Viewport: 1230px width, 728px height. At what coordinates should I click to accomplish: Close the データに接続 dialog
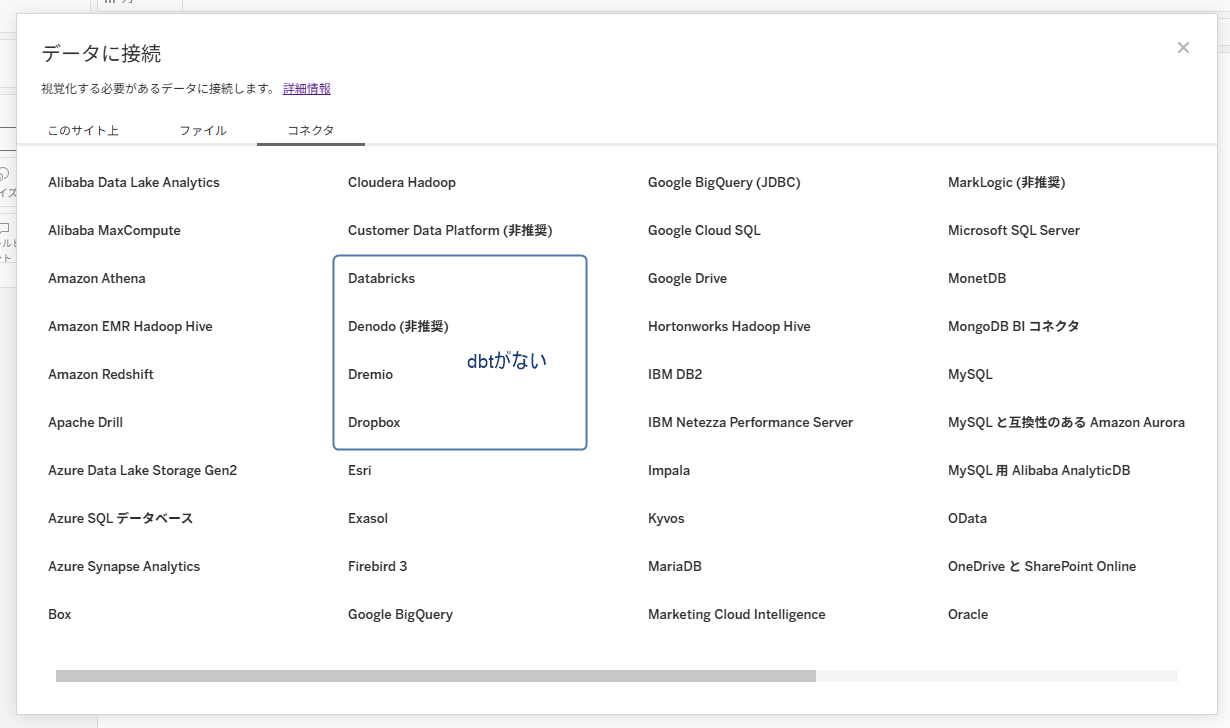click(1183, 48)
